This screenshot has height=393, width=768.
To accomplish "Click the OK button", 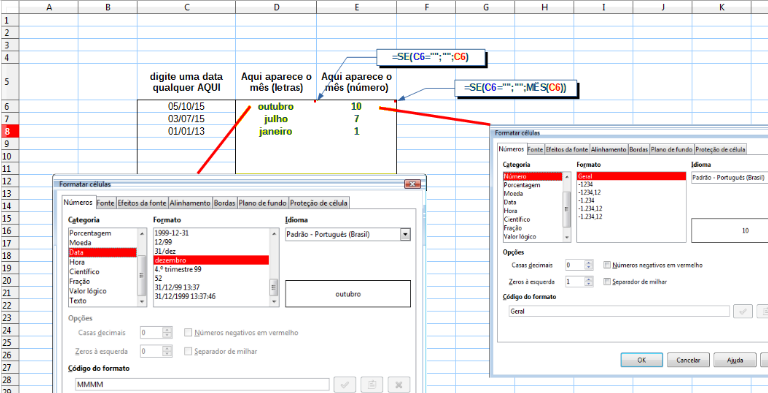I will [641, 360].
